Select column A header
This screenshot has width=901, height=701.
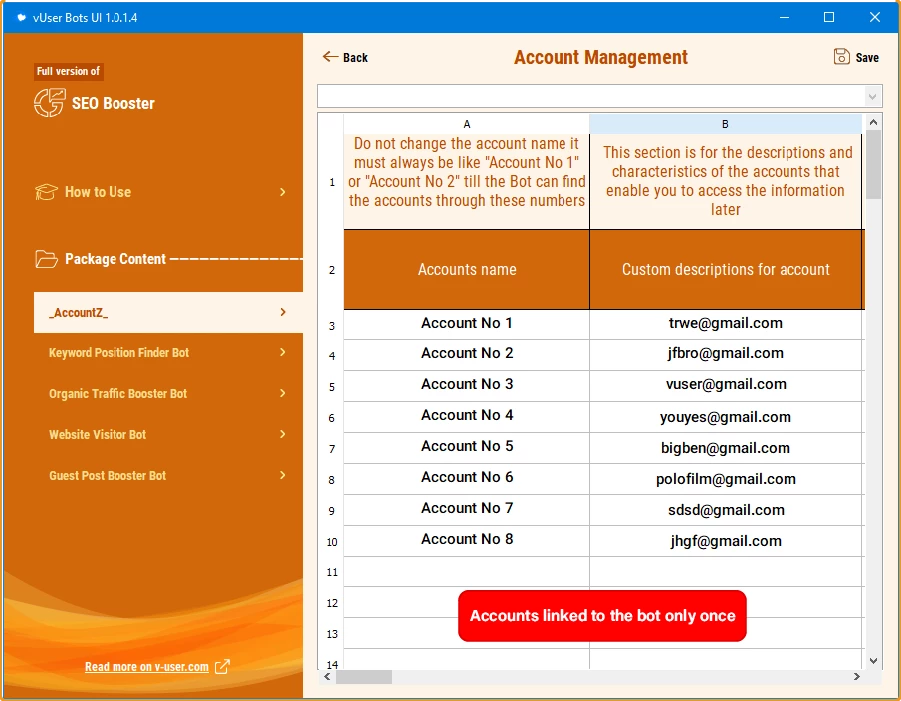pyautogui.click(x=467, y=124)
